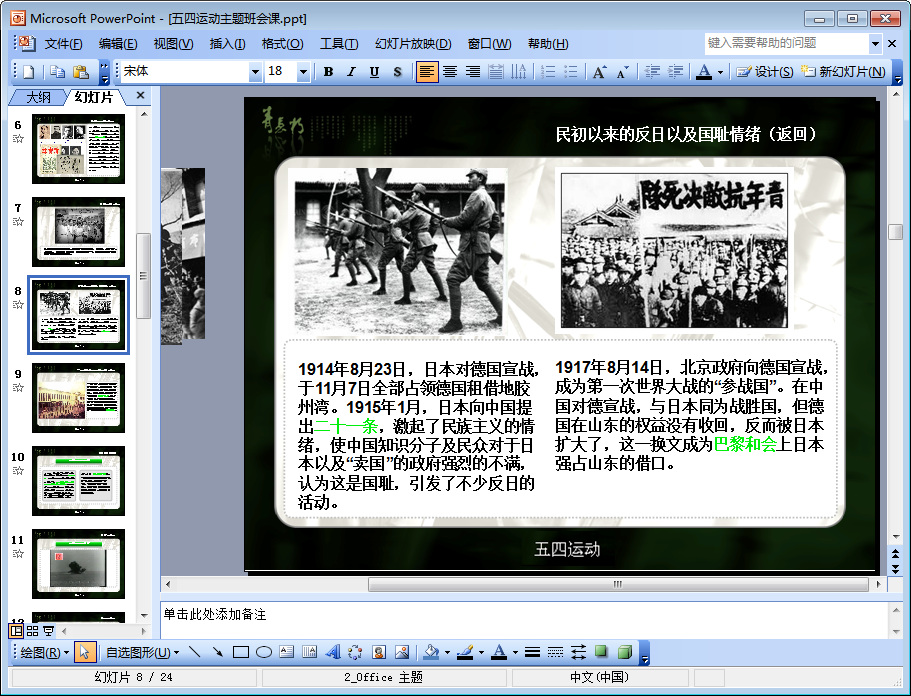Open the font size dropdown

(x=303, y=72)
